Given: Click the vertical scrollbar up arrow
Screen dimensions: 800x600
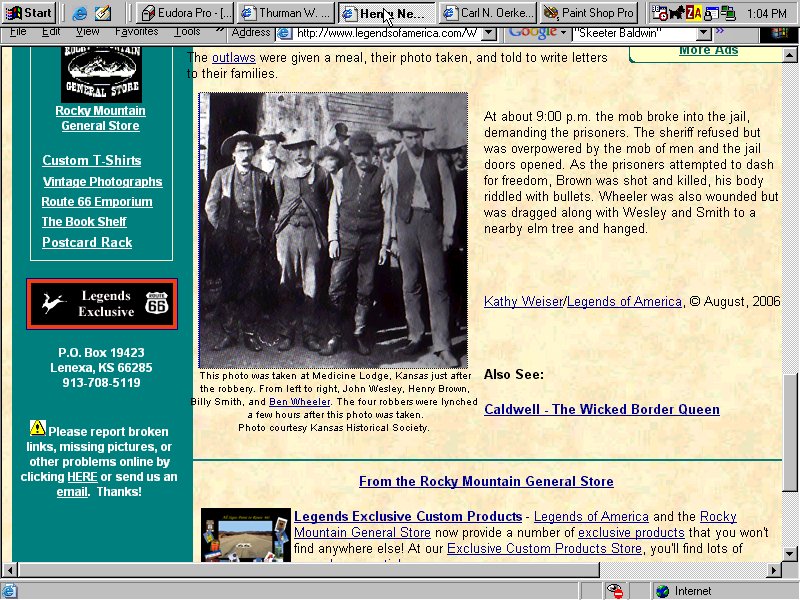Looking at the screenshot, I should pyautogui.click(x=790, y=55).
